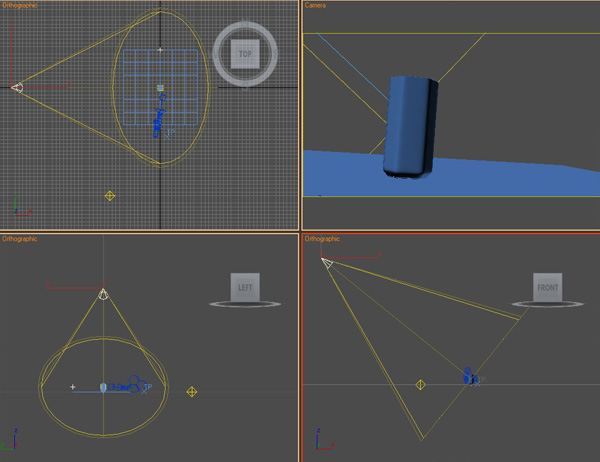Open the bottom-left Orthographic viewport label menu
Image resolution: width=600 pixels, height=462 pixels.
pos(20,238)
